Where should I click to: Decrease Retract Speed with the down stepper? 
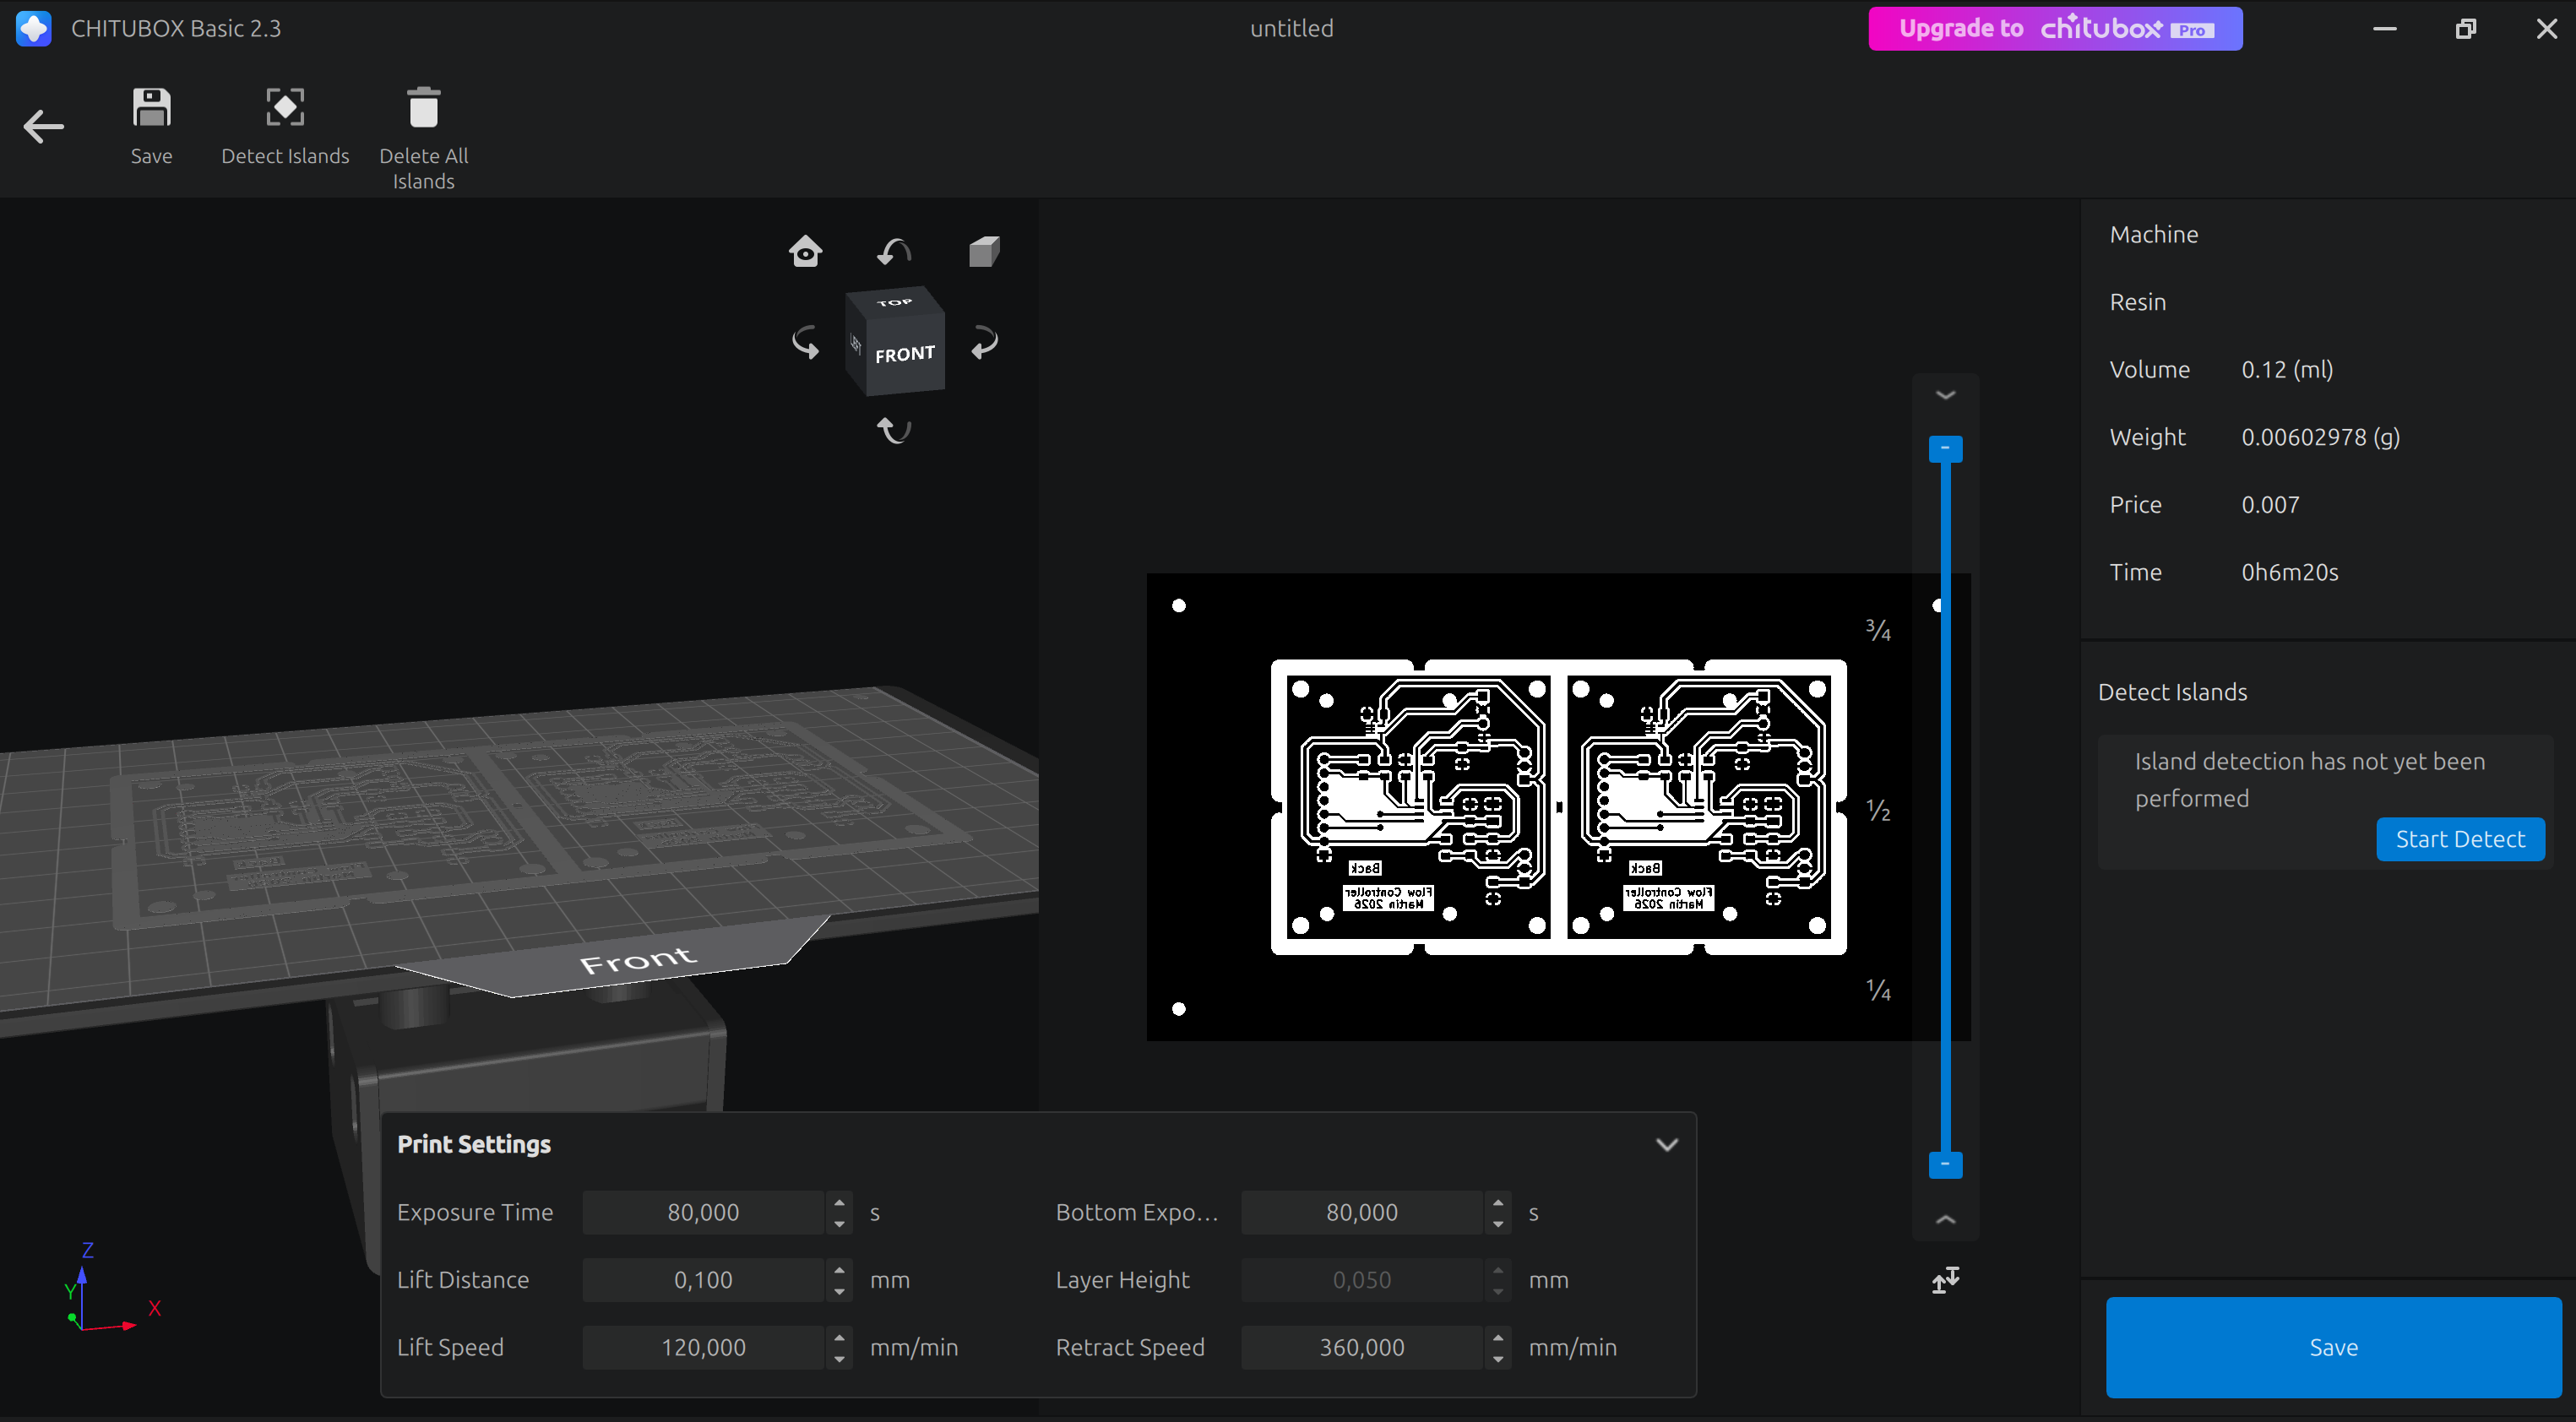coord(1497,1358)
